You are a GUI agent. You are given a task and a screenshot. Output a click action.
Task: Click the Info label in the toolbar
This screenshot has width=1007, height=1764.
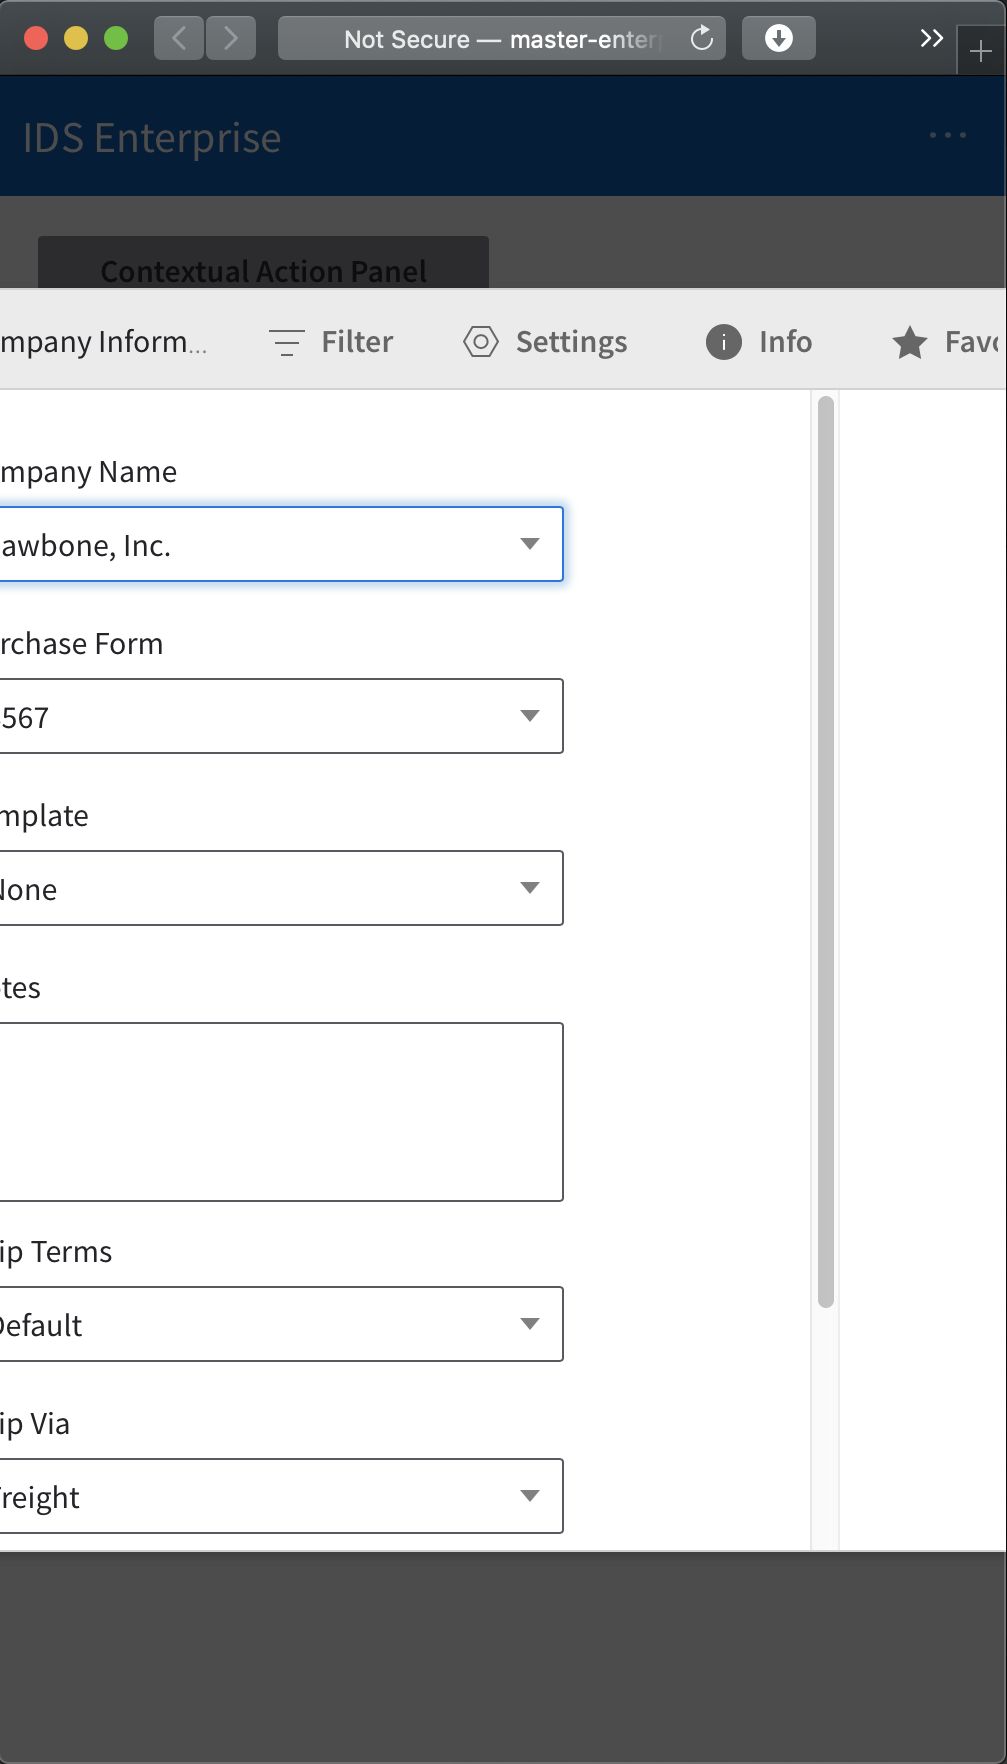pyautogui.click(x=785, y=342)
